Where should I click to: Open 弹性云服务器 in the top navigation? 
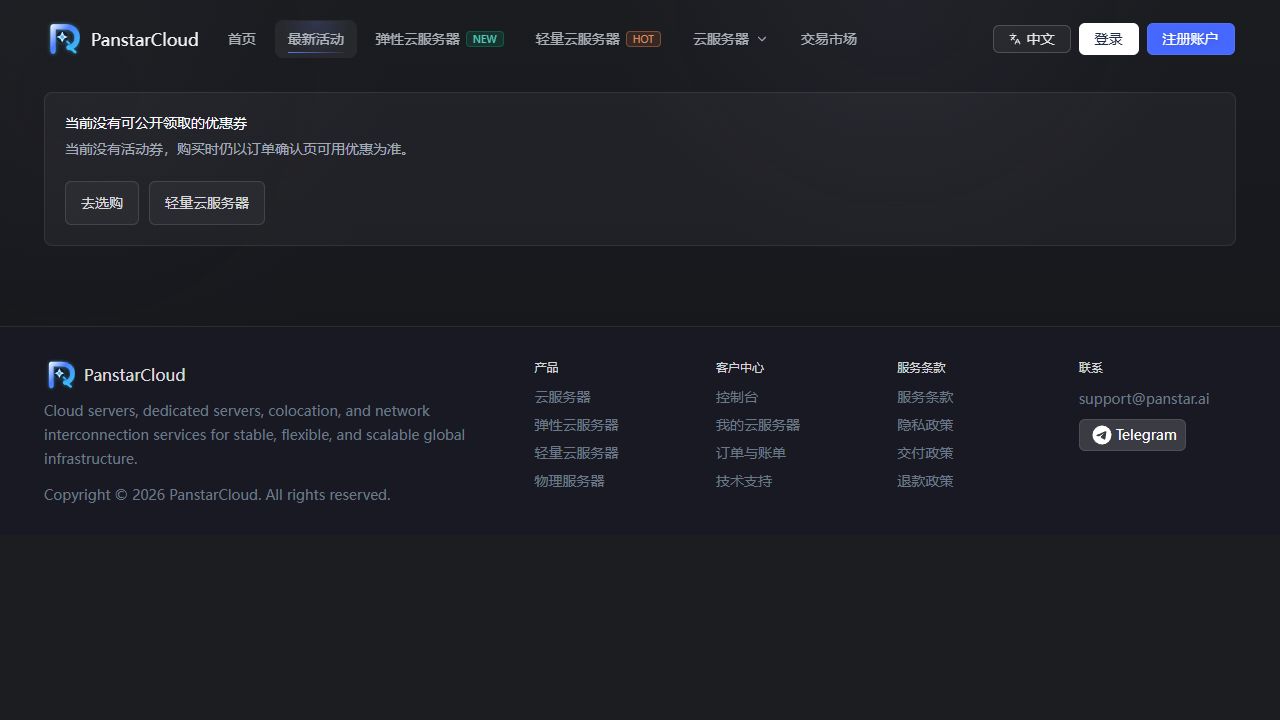(x=418, y=39)
